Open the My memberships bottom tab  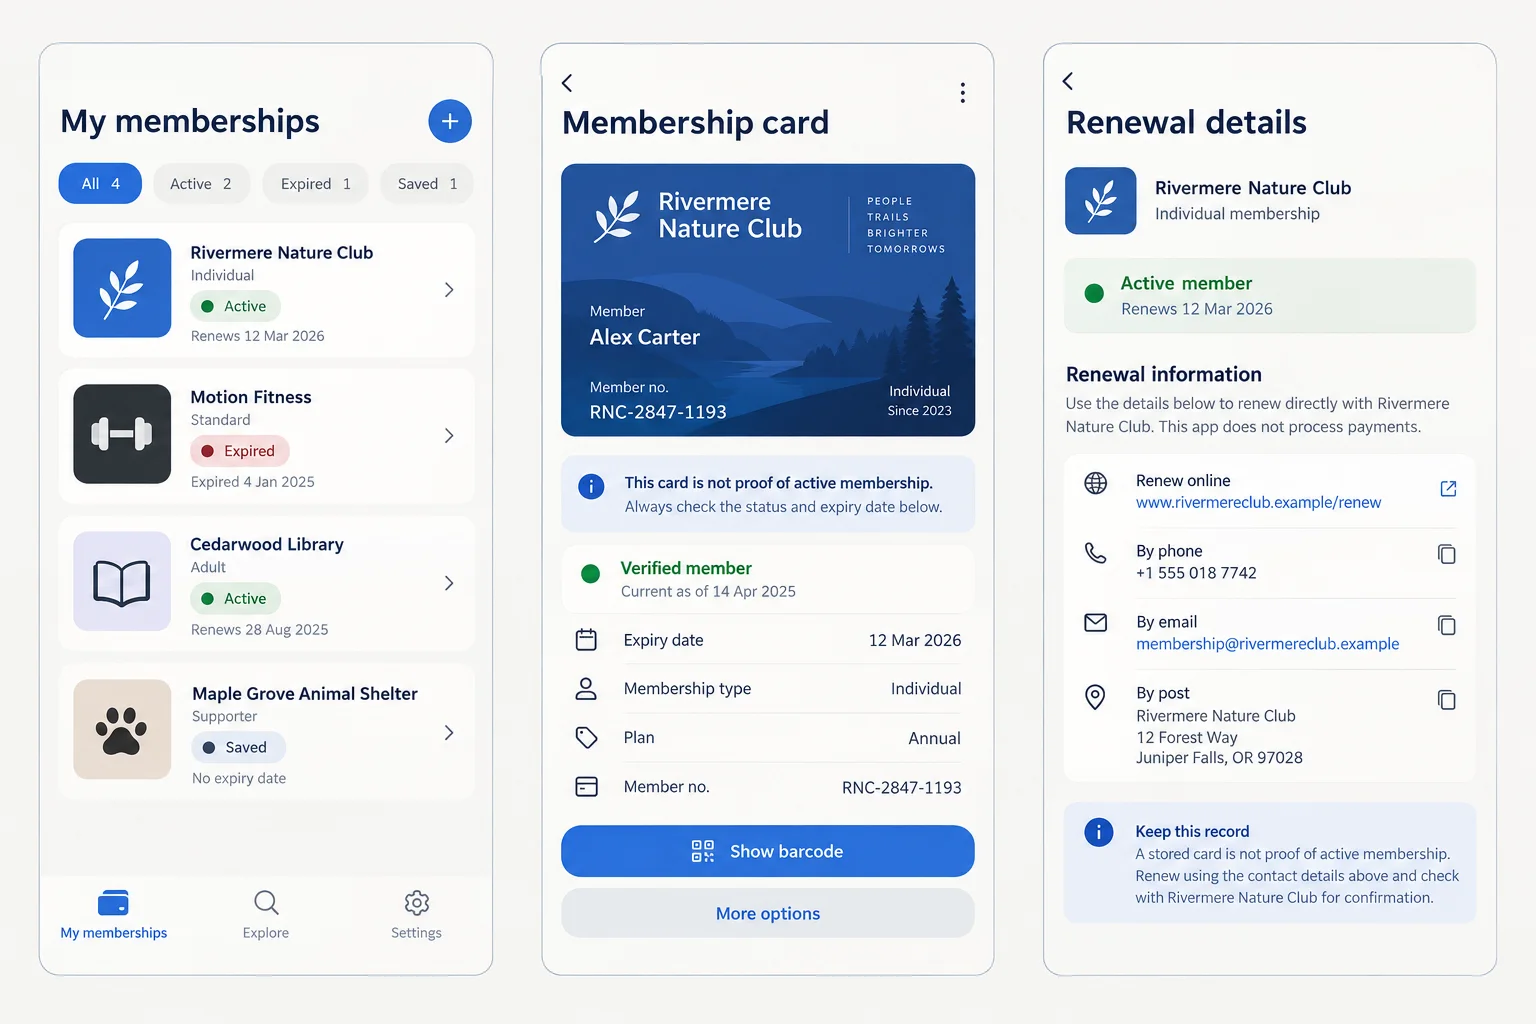[114, 915]
